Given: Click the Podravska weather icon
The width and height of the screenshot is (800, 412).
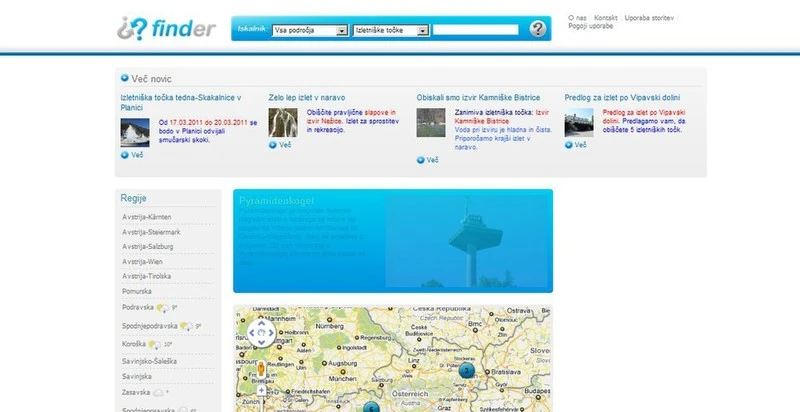Looking at the screenshot, I should 163,308.
